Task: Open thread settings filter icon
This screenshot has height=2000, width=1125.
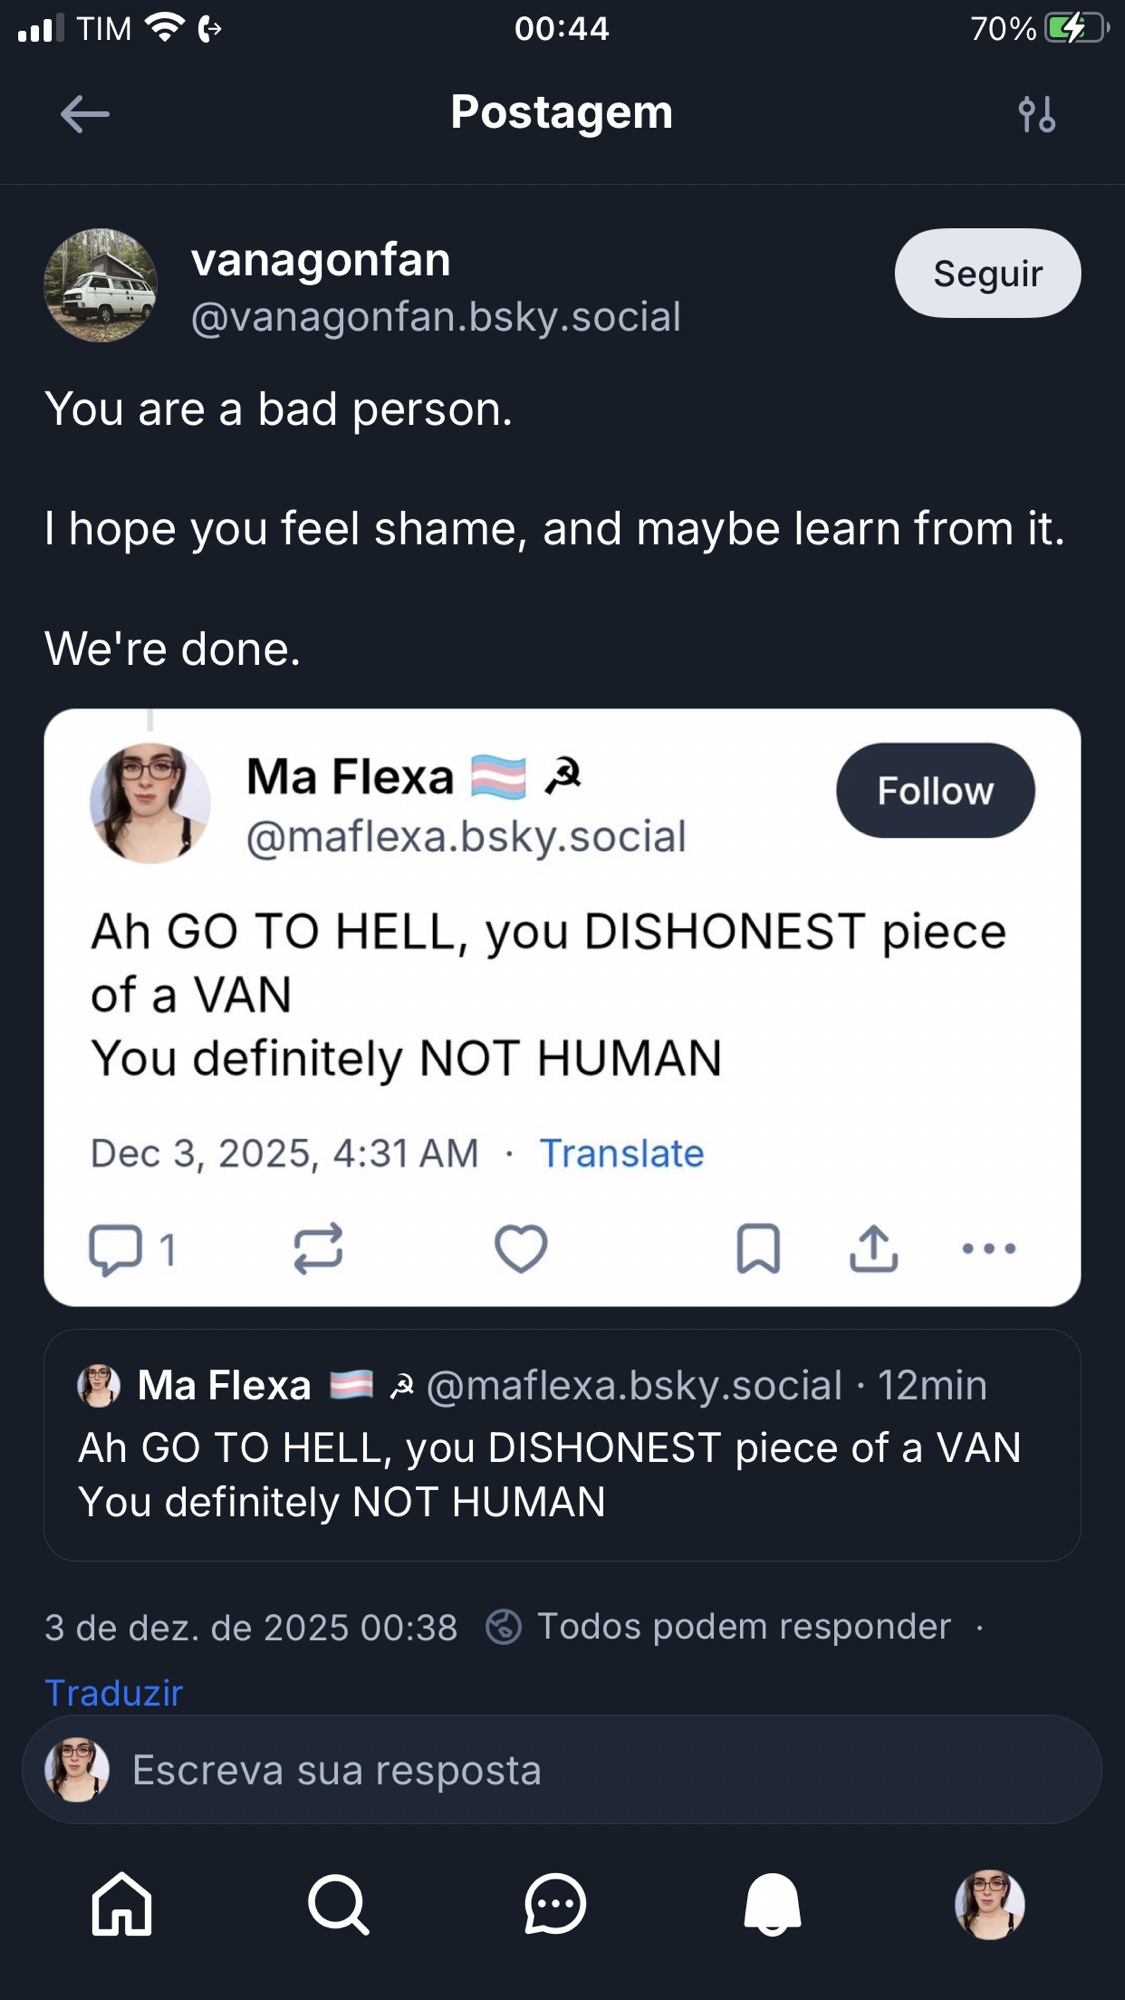Action: coord(1037,114)
